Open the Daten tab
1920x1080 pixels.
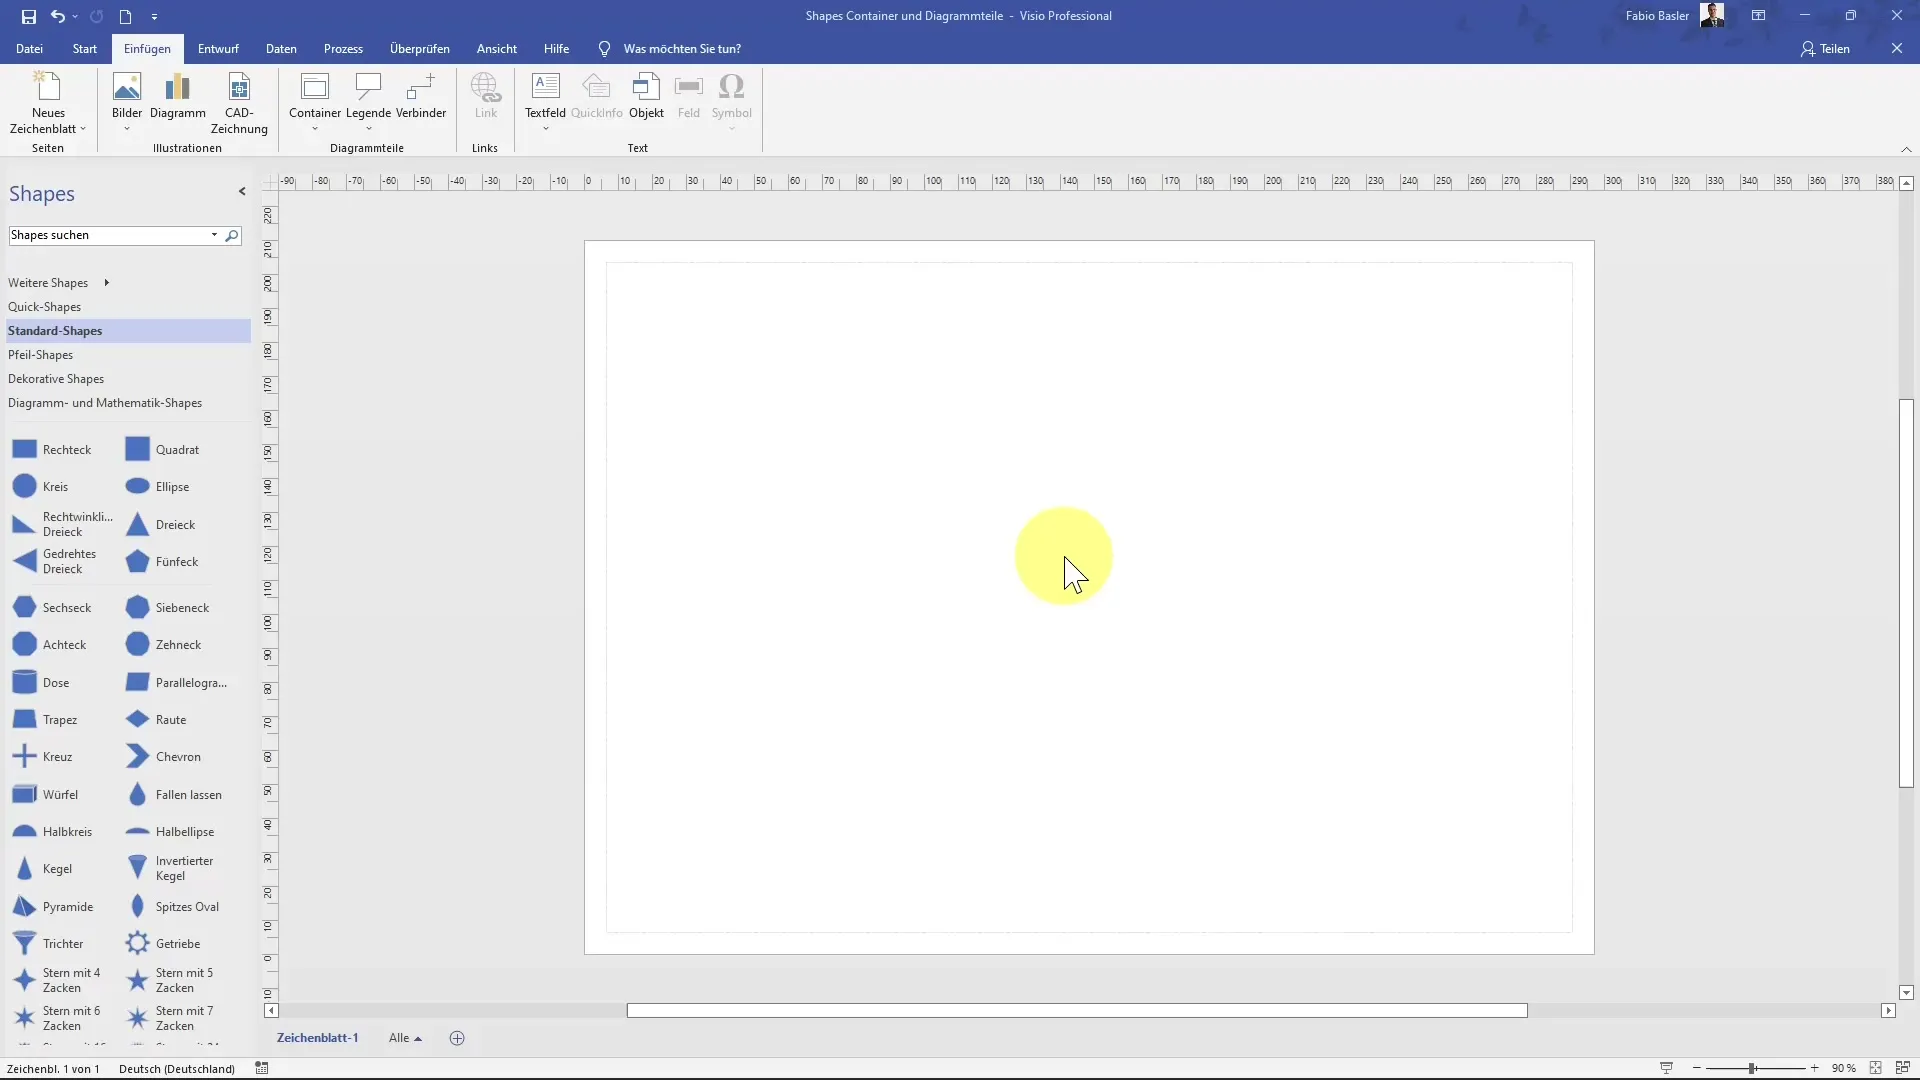pos(281,48)
